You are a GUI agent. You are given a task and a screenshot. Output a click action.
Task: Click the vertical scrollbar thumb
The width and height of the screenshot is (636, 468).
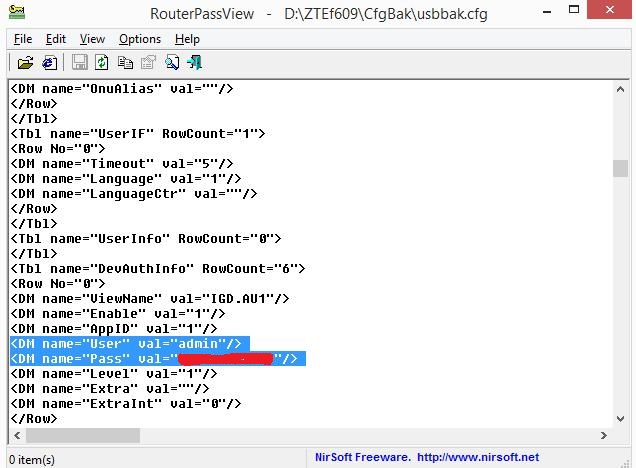pyautogui.click(x=620, y=168)
